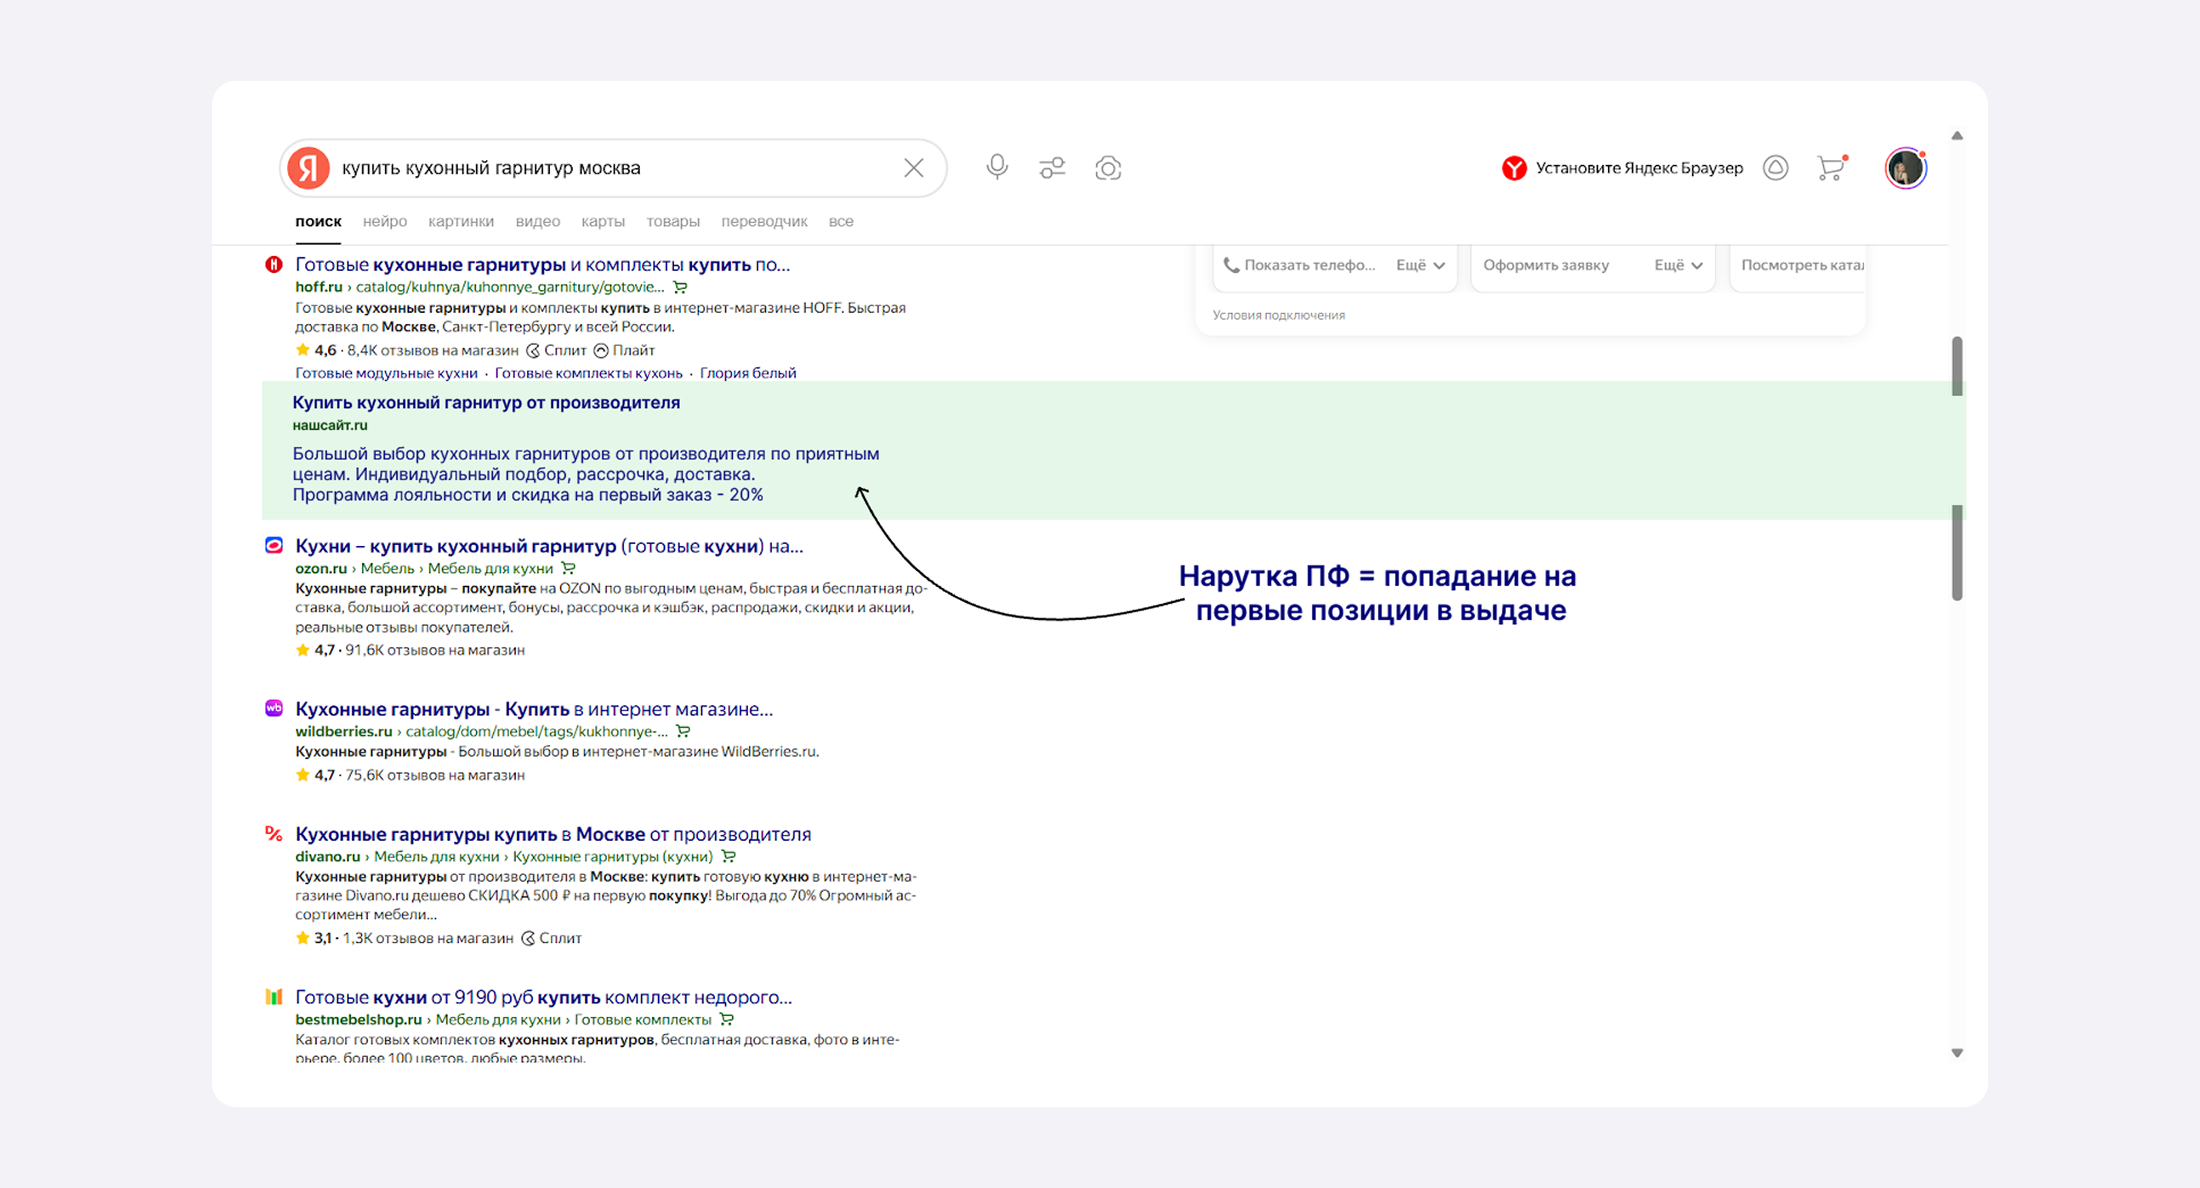Click the search query input field
Screen dimensions: 2200x1188
(615, 168)
